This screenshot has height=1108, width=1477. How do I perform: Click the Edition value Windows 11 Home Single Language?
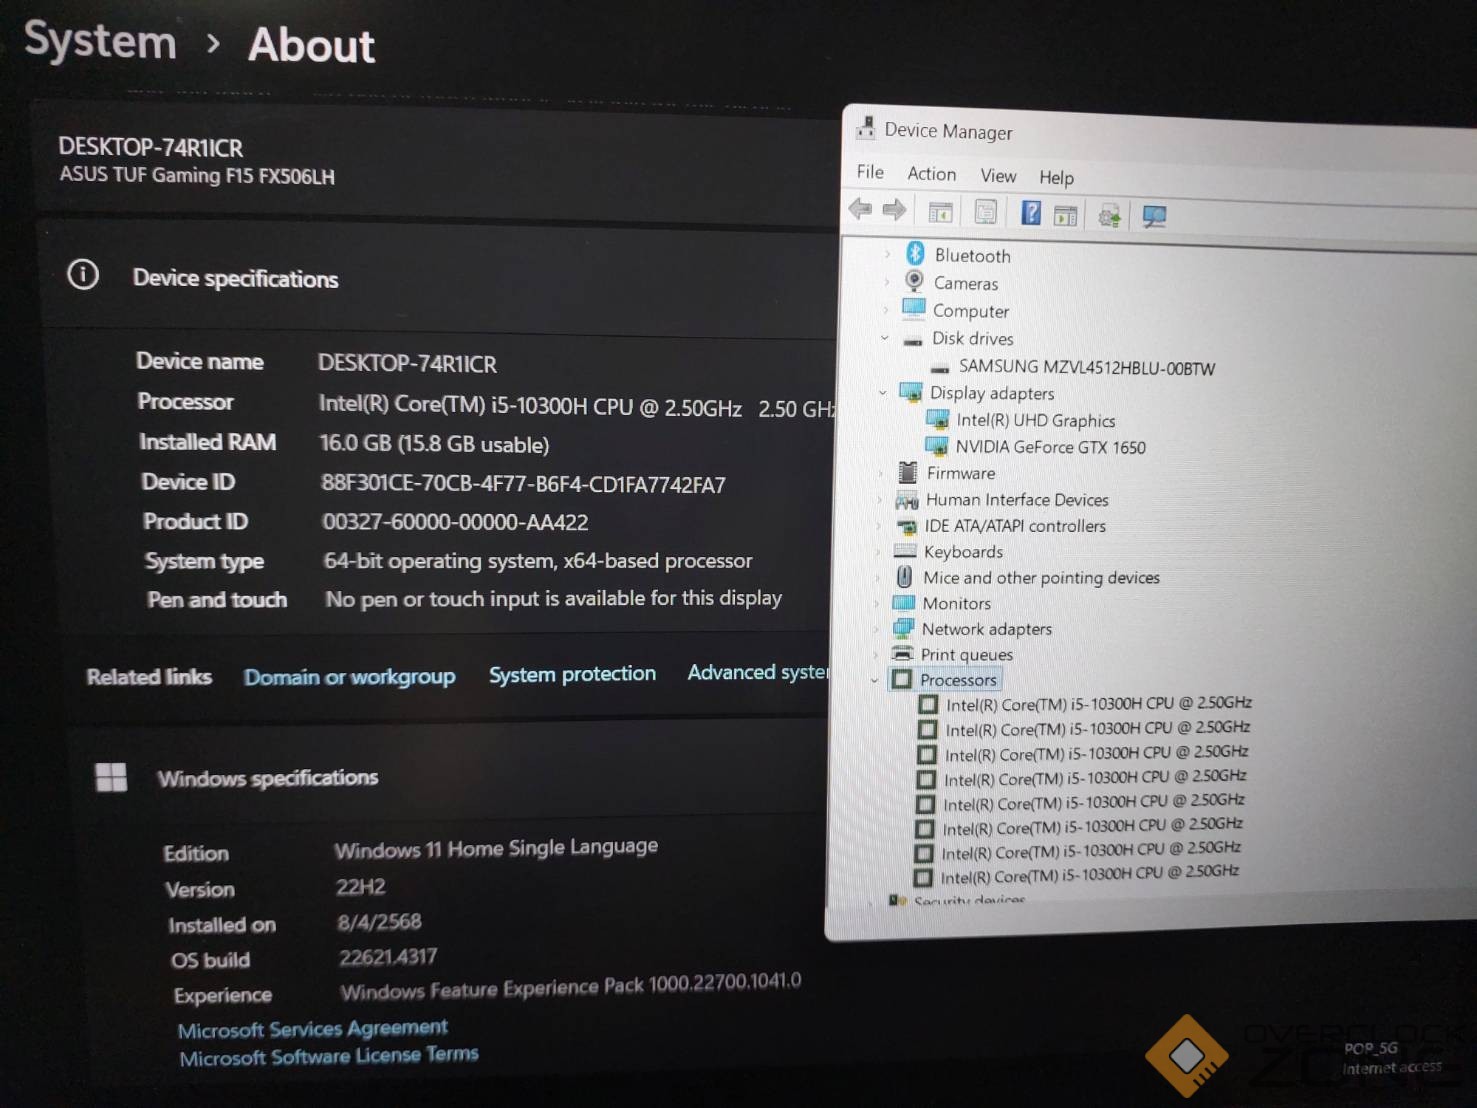(496, 848)
